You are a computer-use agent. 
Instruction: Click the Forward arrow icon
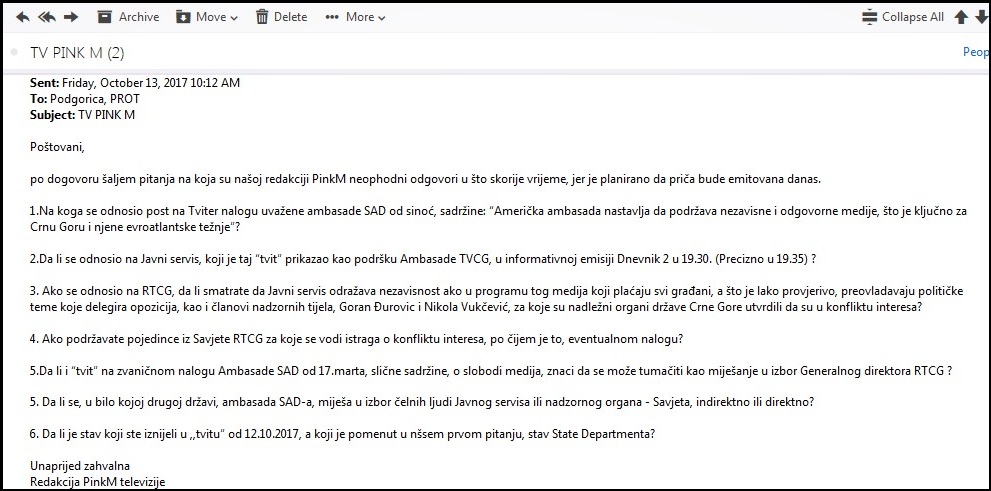click(71, 17)
